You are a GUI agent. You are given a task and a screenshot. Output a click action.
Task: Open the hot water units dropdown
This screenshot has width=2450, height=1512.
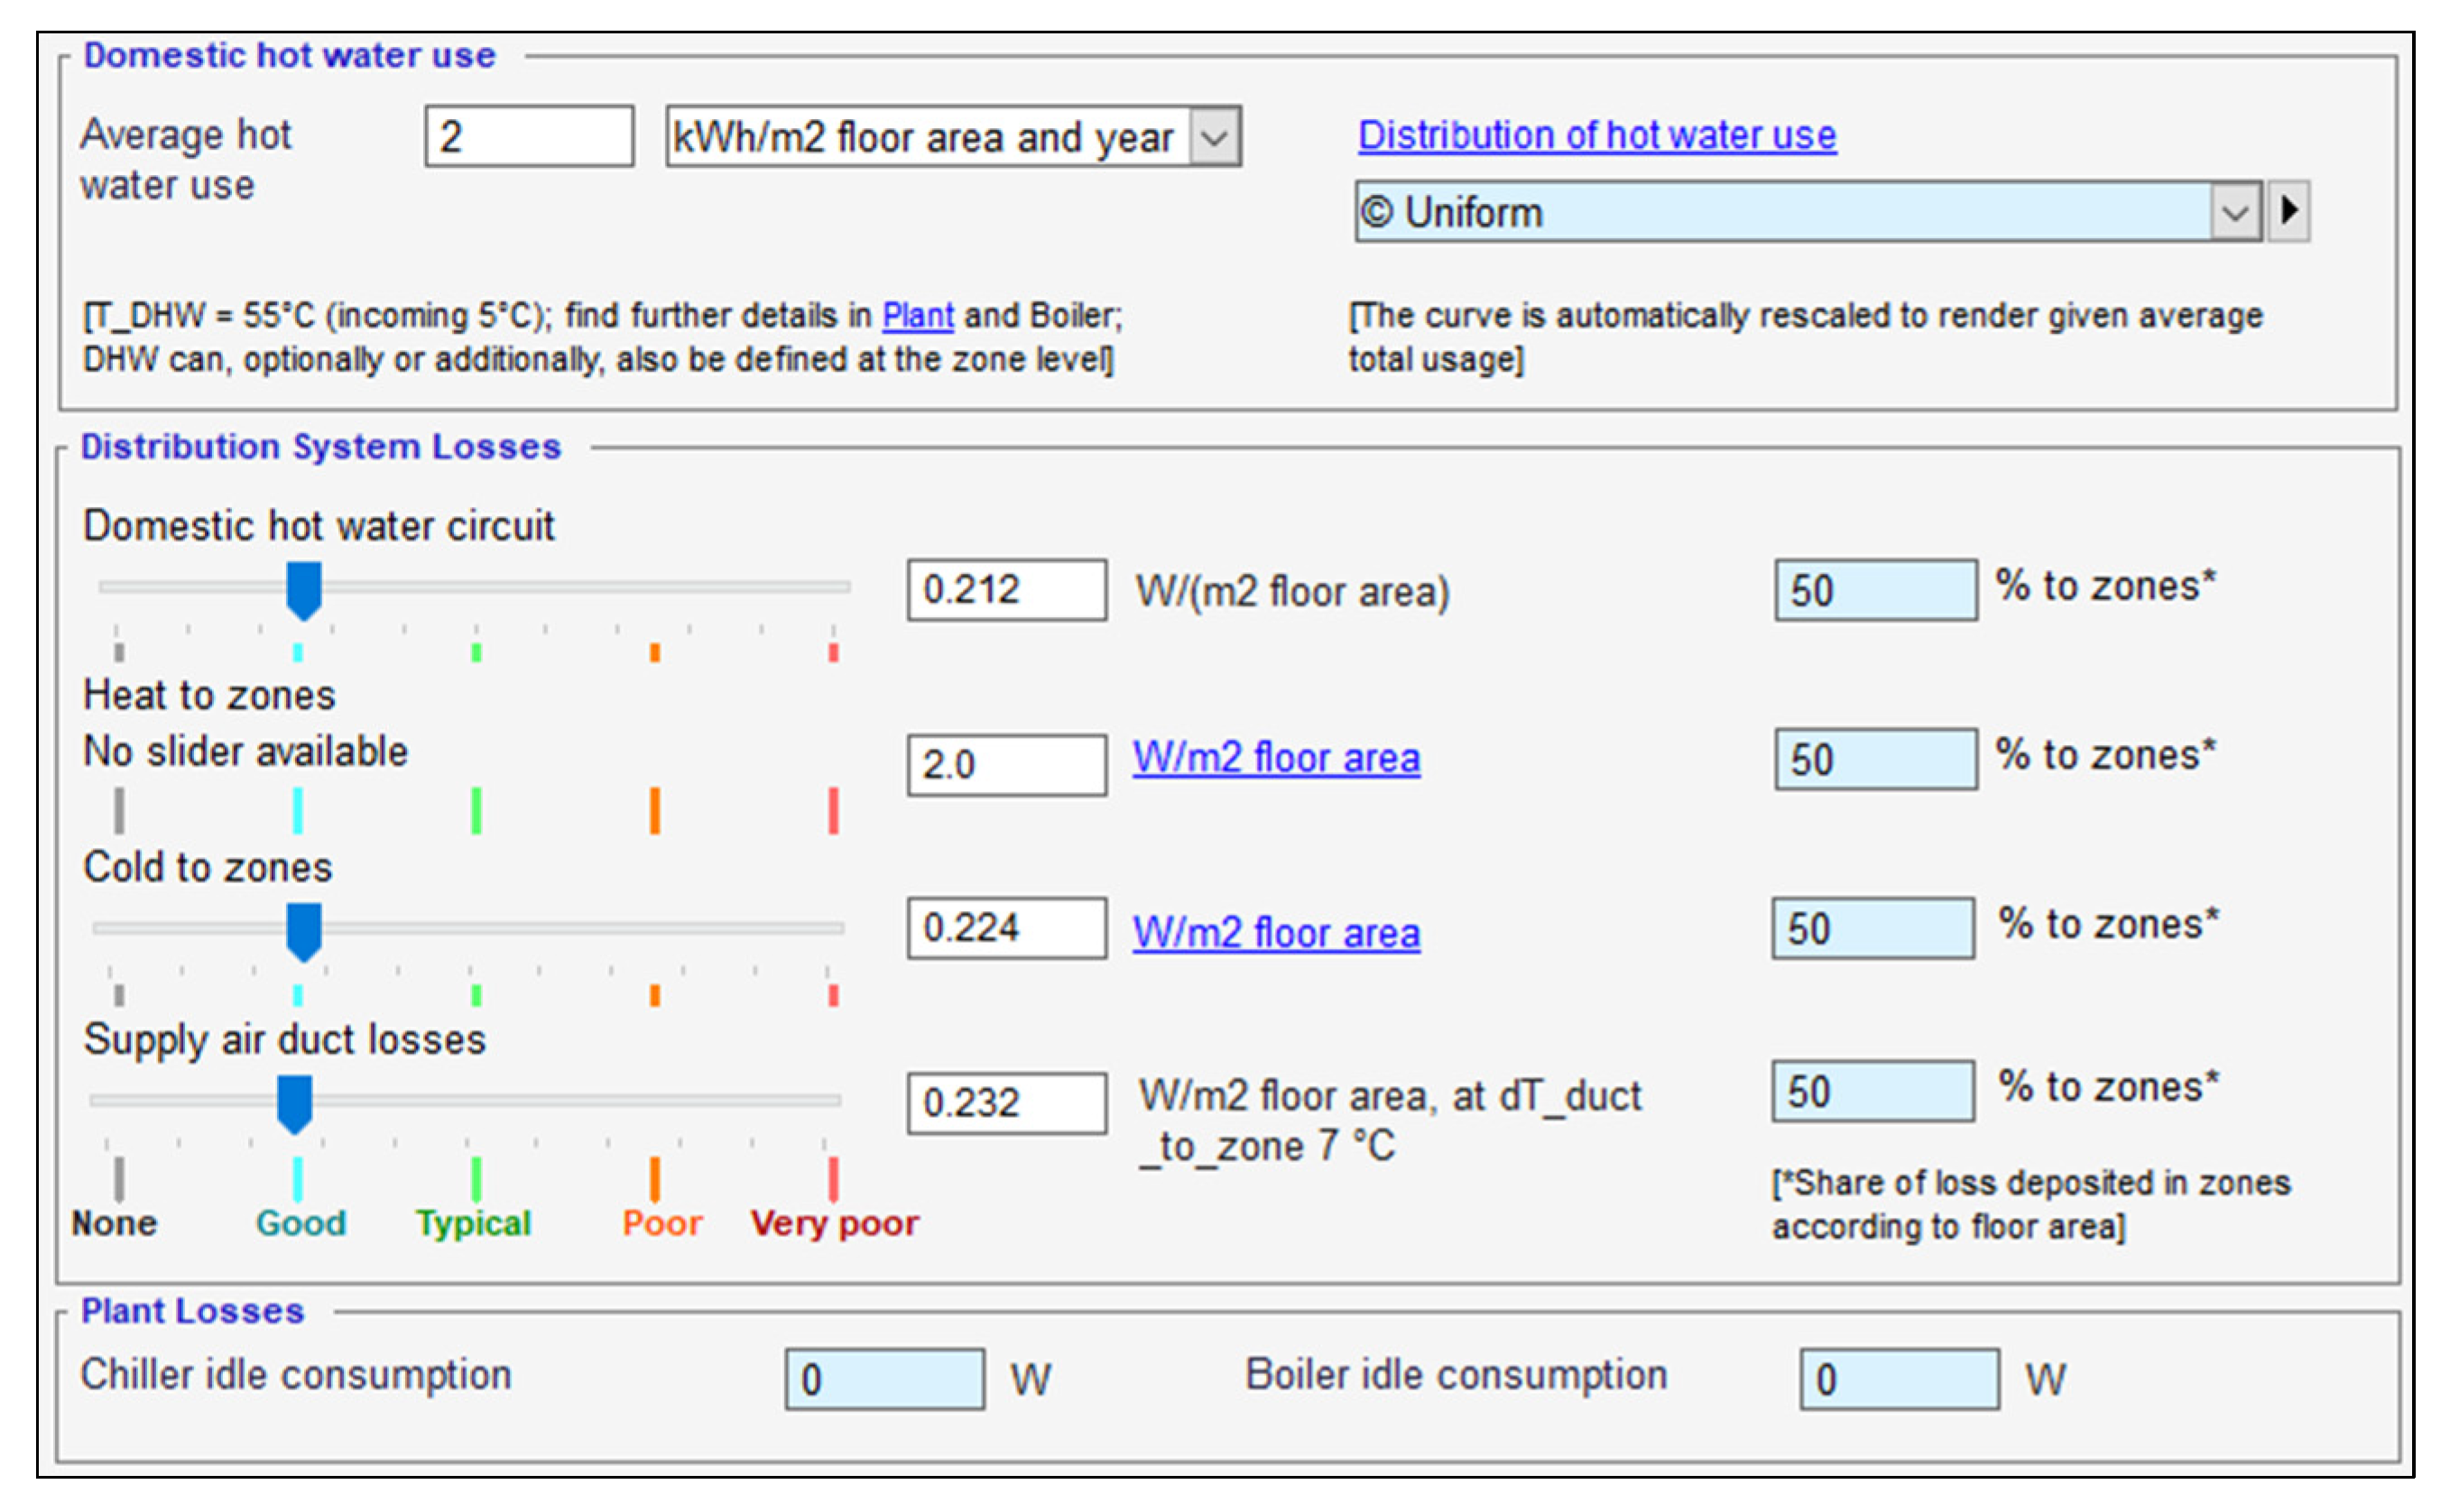tap(1214, 137)
